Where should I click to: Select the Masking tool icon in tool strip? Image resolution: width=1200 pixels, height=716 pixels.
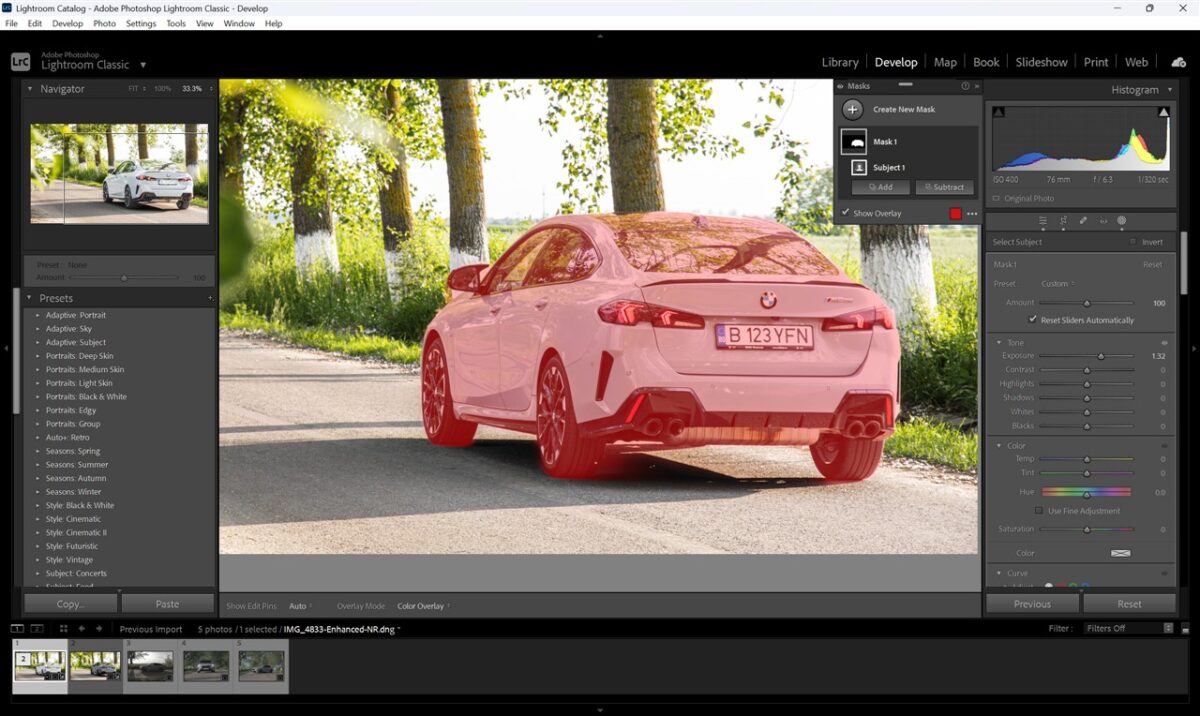pyautogui.click(x=1121, y=220)
